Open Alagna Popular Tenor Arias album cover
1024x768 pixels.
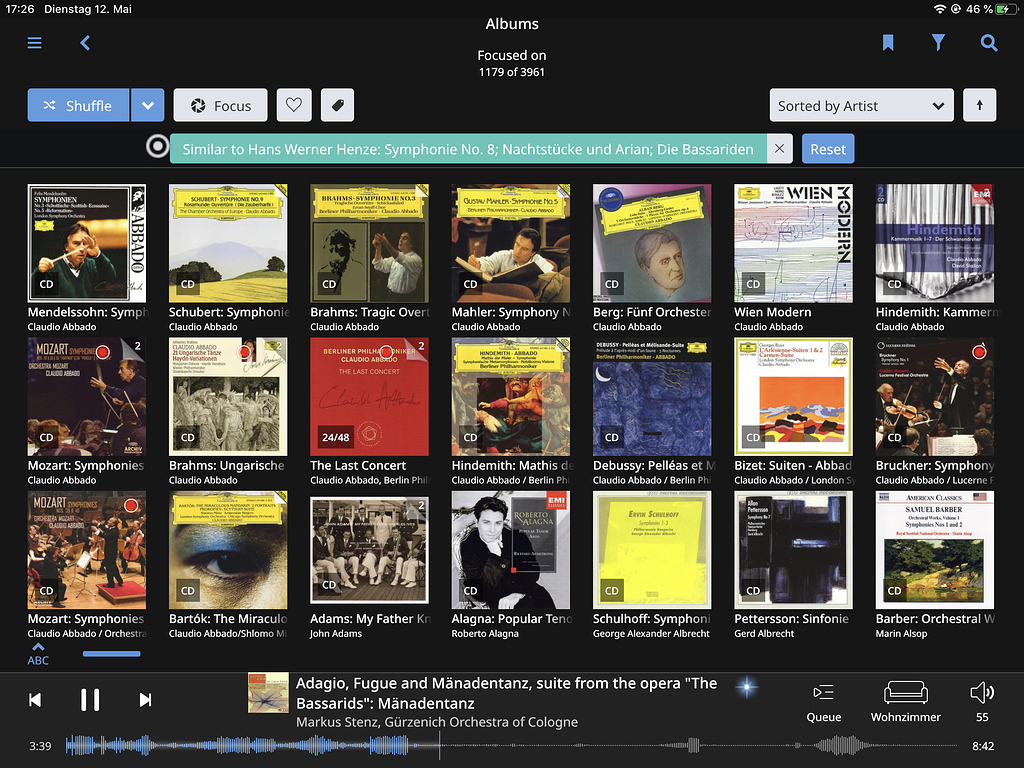tap(511, 550)
